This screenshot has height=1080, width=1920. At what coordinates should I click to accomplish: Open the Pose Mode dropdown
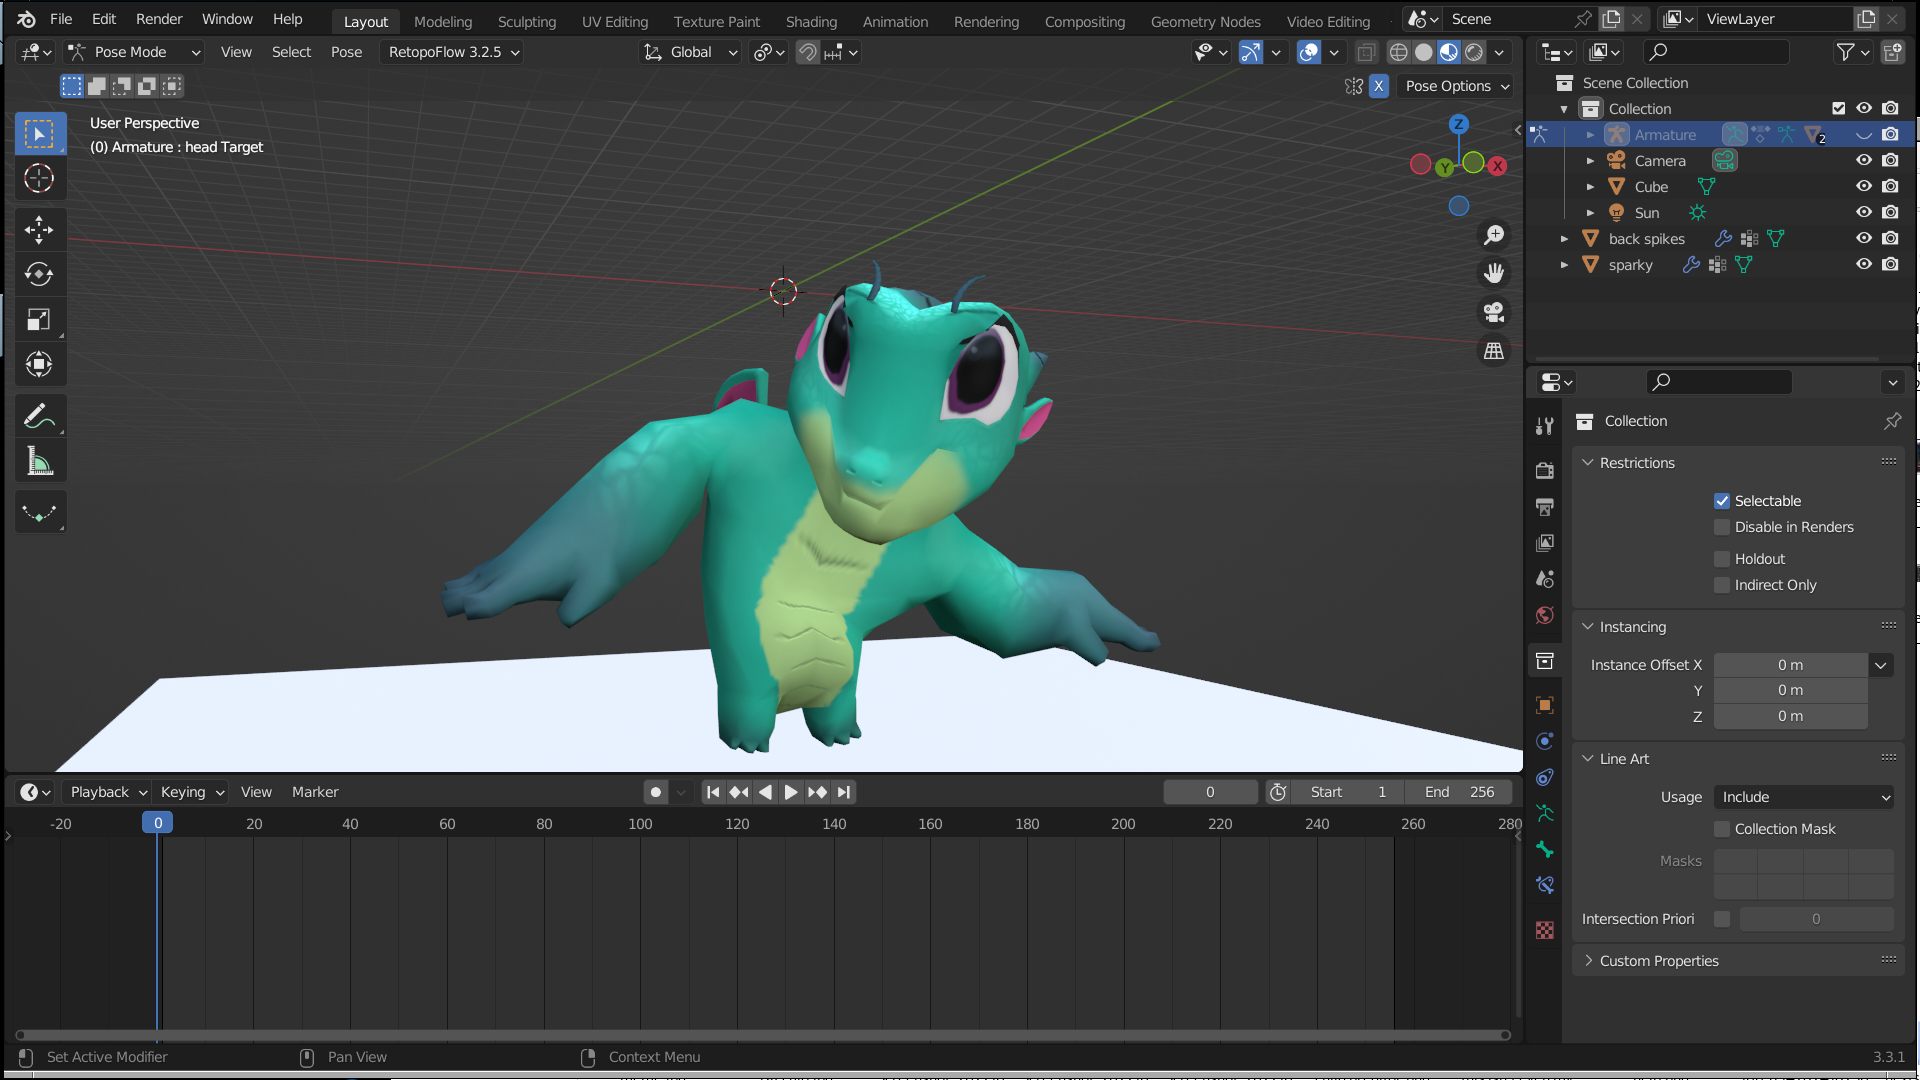click(135, 52)
